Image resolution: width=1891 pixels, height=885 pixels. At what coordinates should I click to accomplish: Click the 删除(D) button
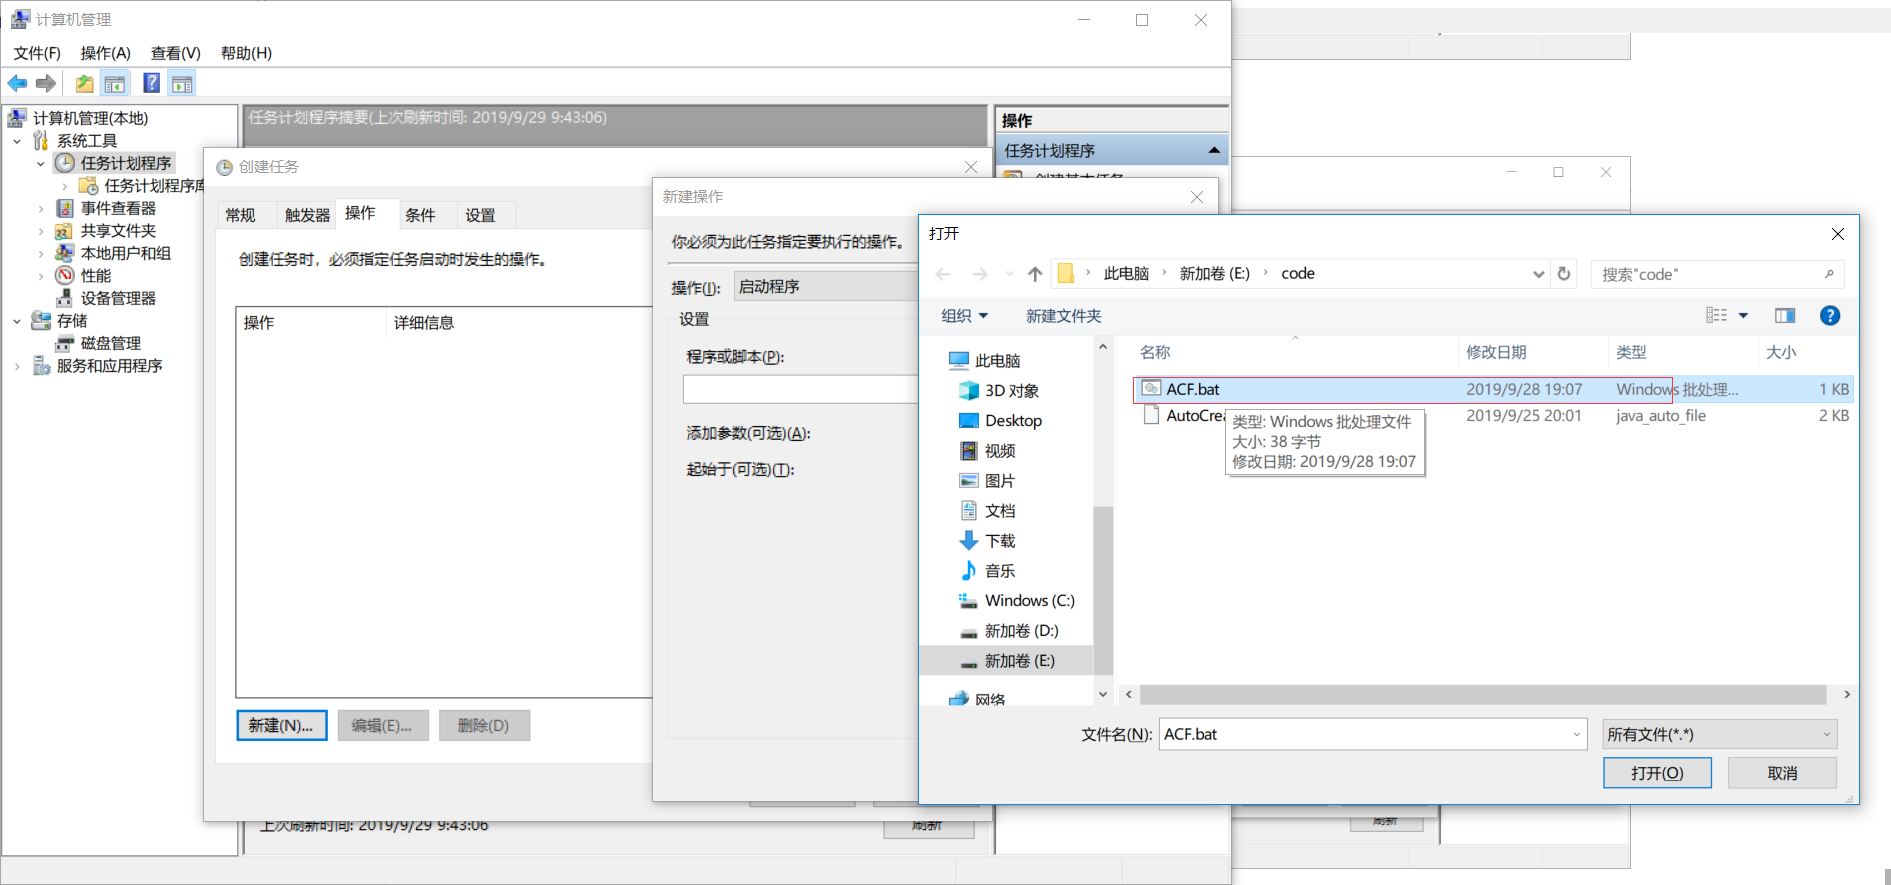coord(483,725)
